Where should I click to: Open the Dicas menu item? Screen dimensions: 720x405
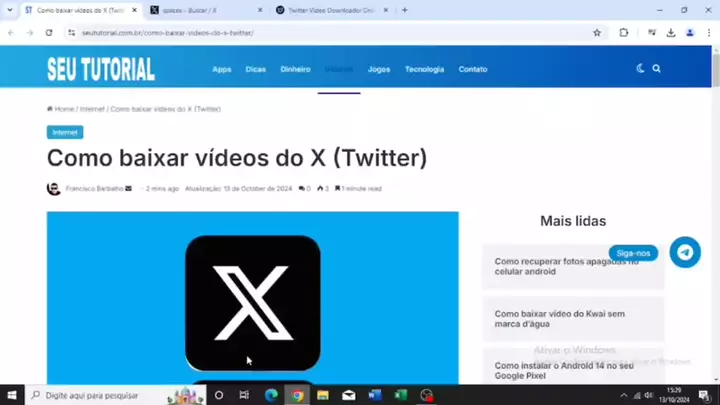(256, 69)
